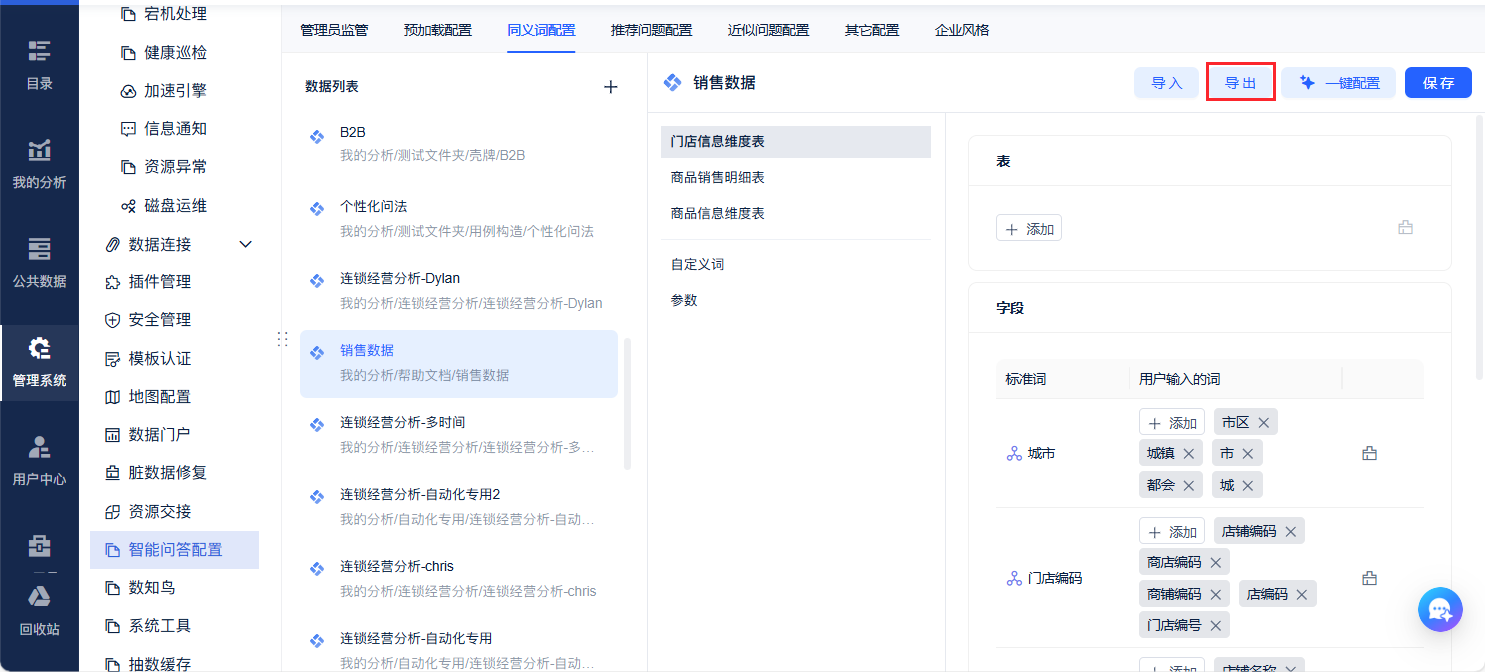Open 公共数据 in the left navigation

tap(39, 261)
